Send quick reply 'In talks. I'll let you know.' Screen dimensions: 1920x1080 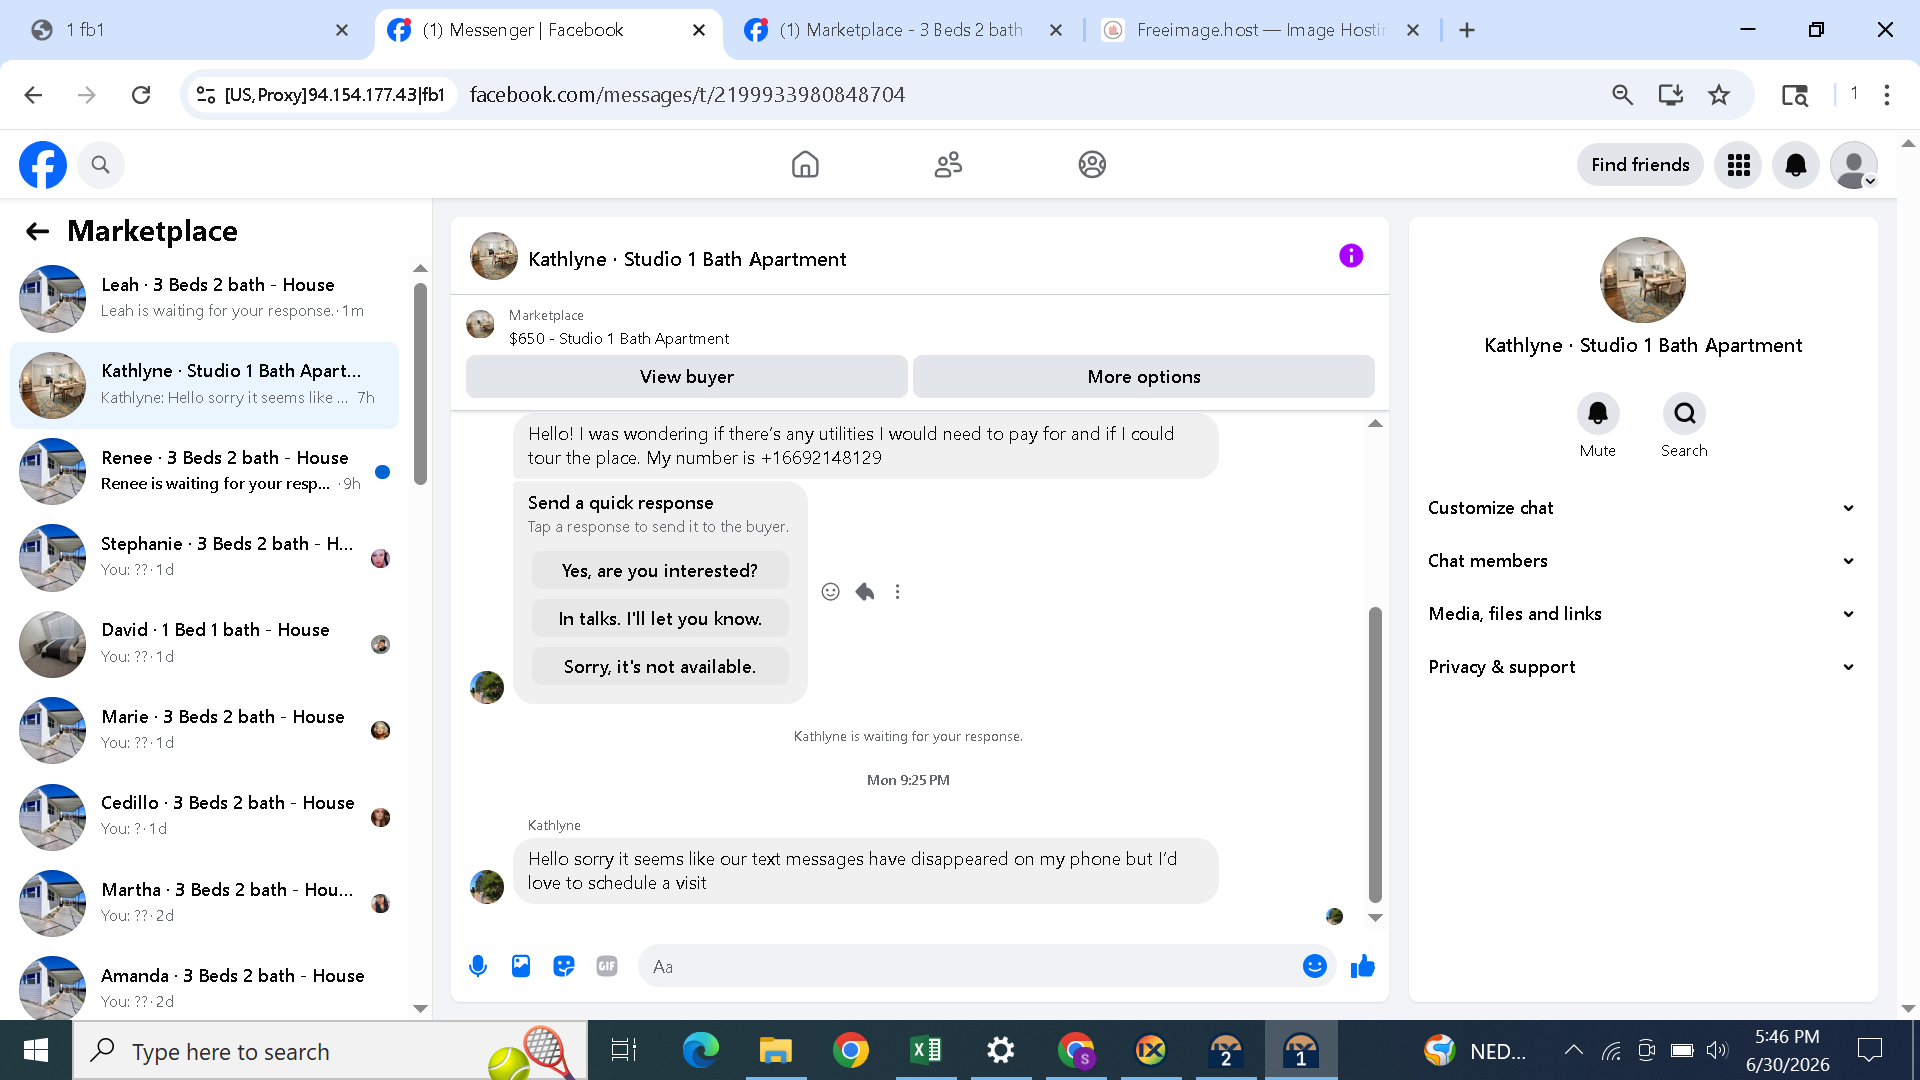pyautogui.click(x=660, y=619)
